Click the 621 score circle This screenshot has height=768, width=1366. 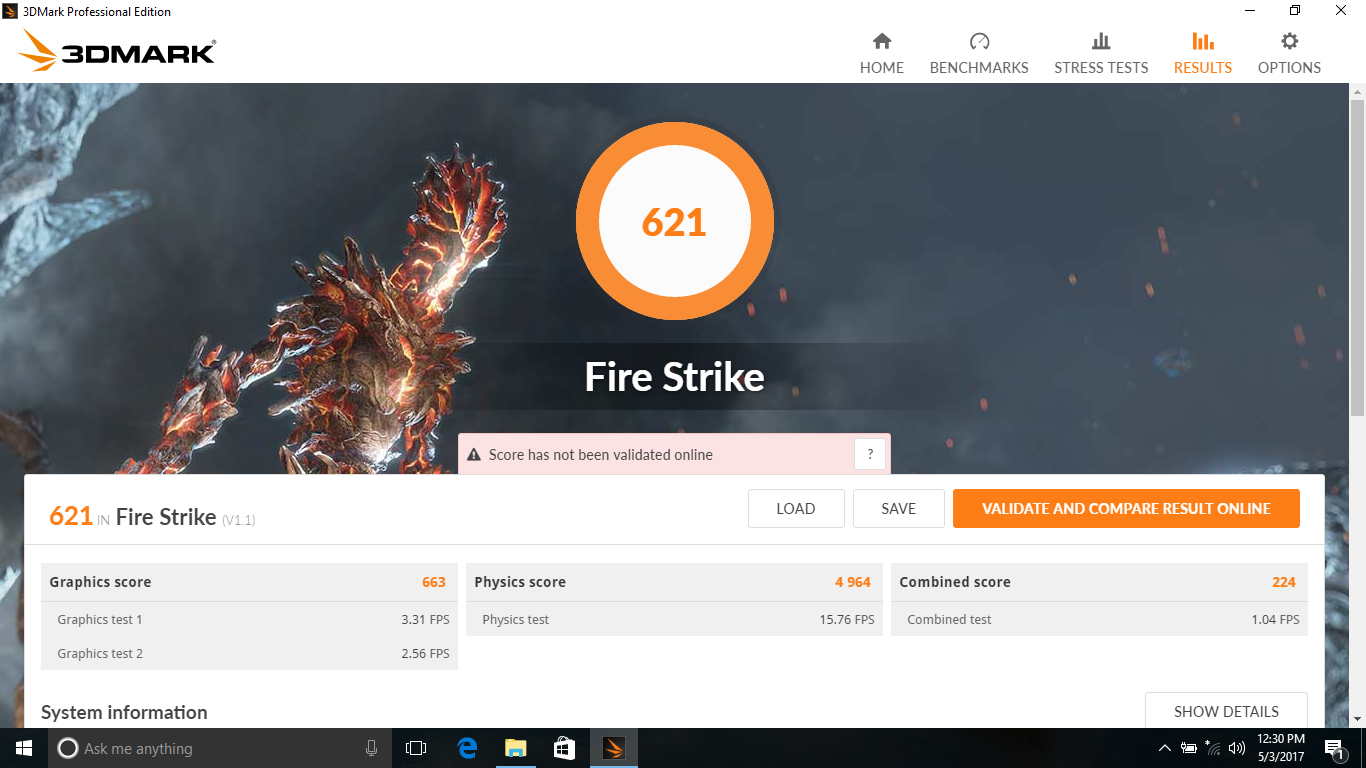click(x=675, y=221)
